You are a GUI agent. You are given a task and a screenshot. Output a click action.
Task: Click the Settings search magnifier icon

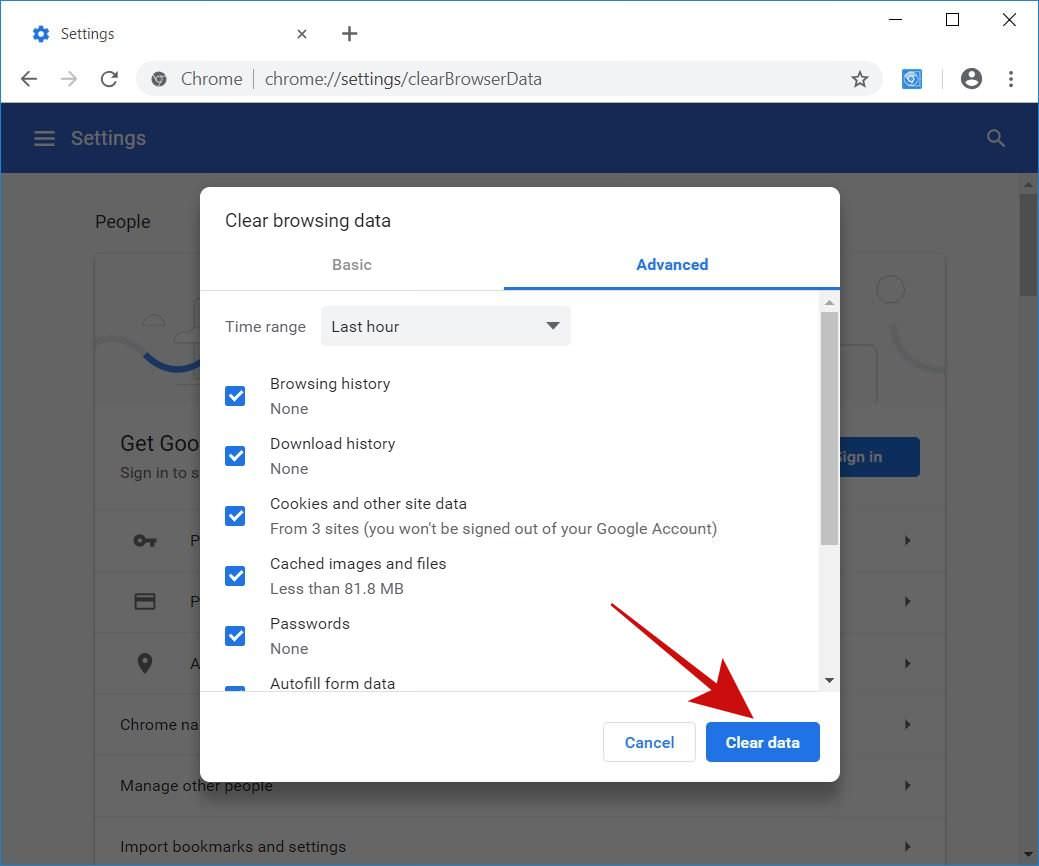click(x=995, y=138)
